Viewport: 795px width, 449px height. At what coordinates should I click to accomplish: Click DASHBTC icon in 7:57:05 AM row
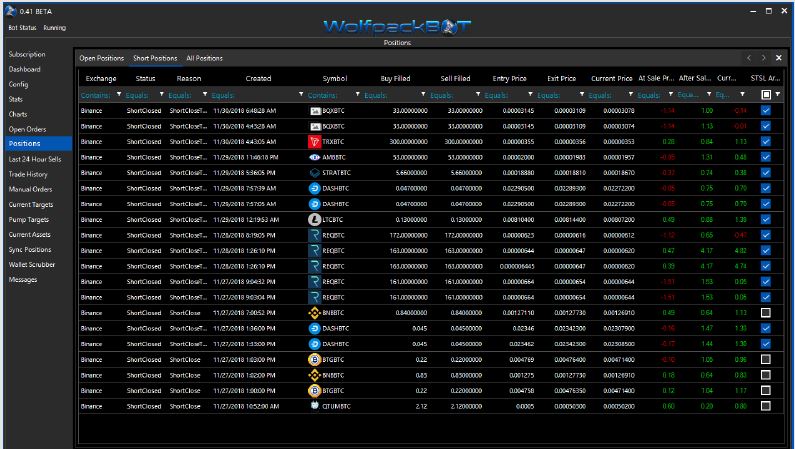(x=314, y=204)
